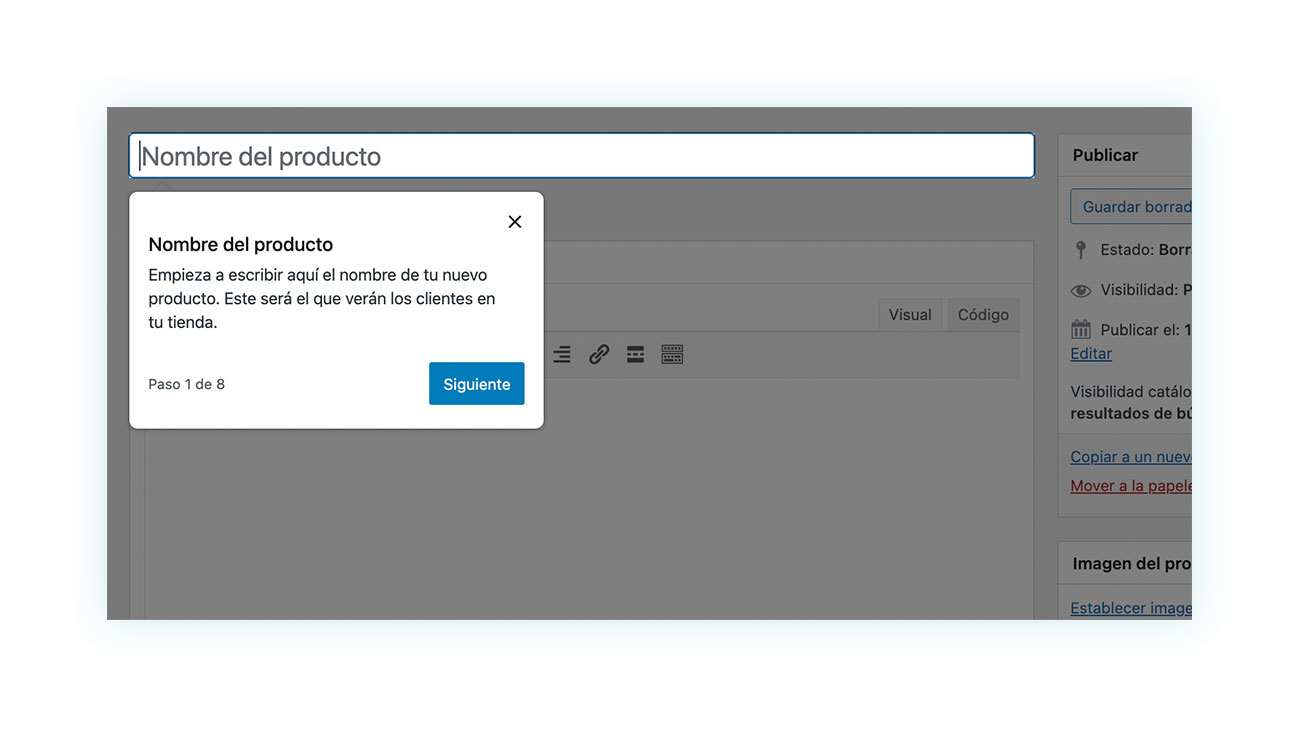Insert Read More tag icon

[635, 354]
